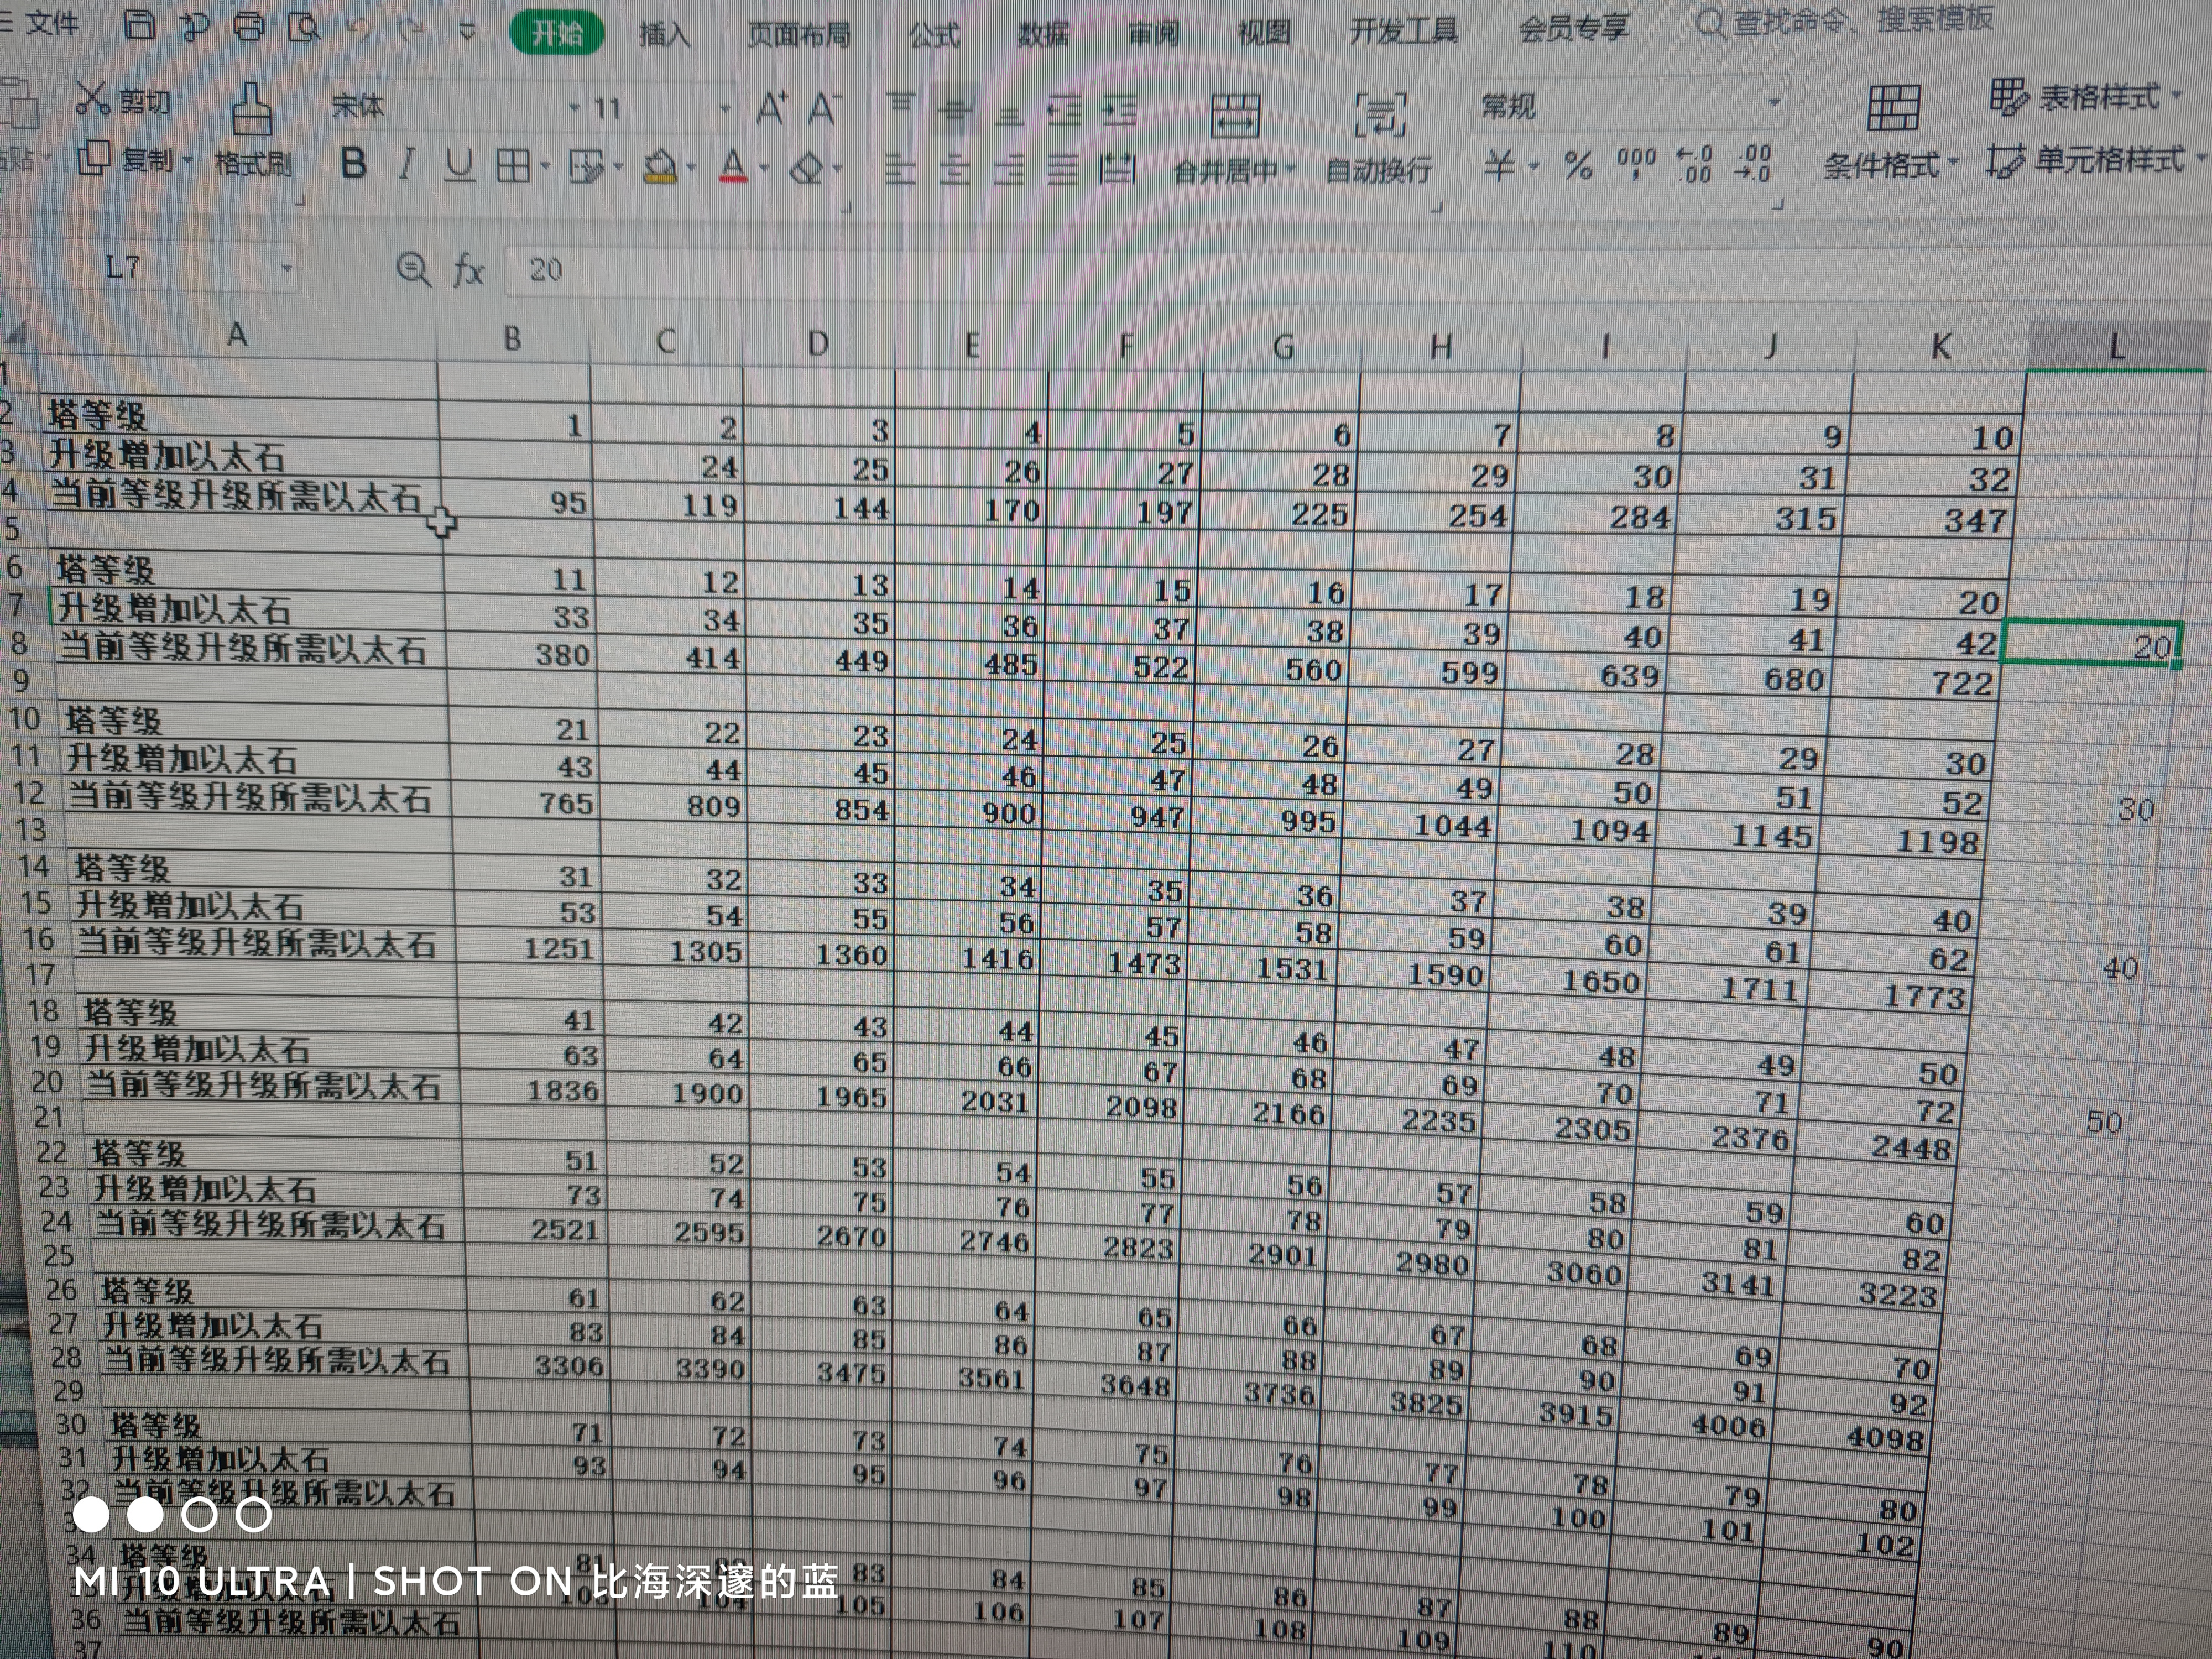Expand the 单元格样式 dropdown

(x=2201, y=157)
